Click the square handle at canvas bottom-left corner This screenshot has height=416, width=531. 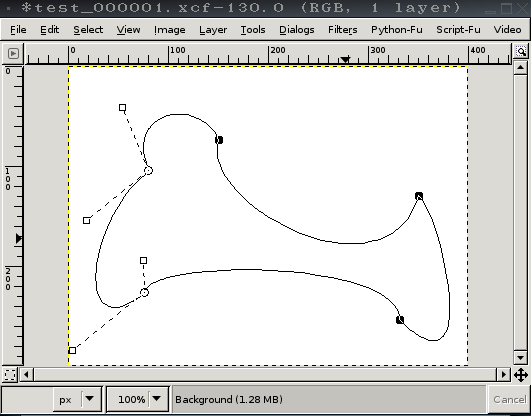click(72, 350)
